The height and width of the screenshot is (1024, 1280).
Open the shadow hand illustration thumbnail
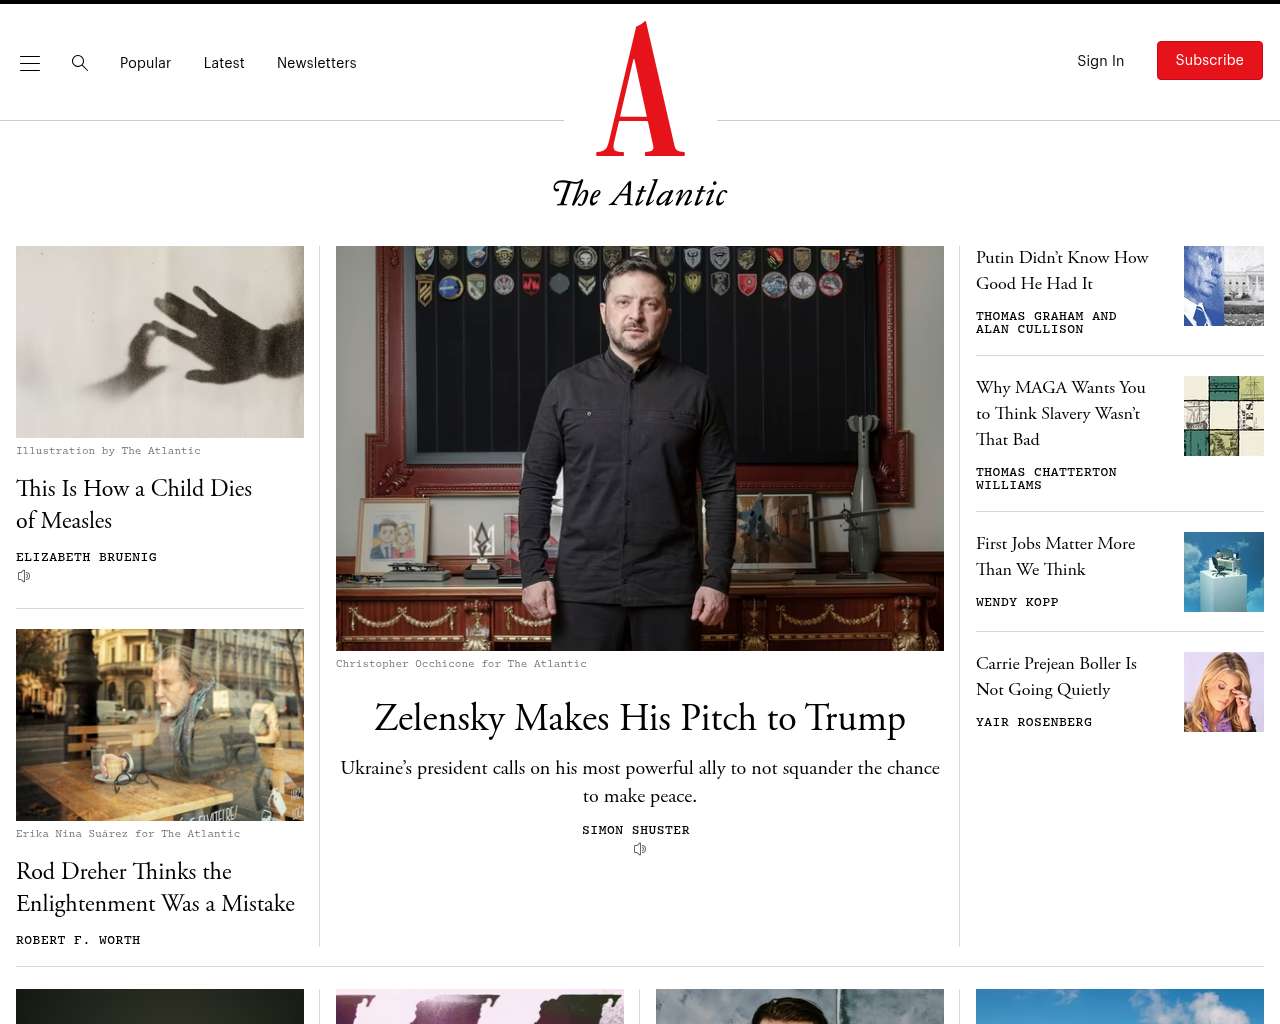tap(160, 342)
